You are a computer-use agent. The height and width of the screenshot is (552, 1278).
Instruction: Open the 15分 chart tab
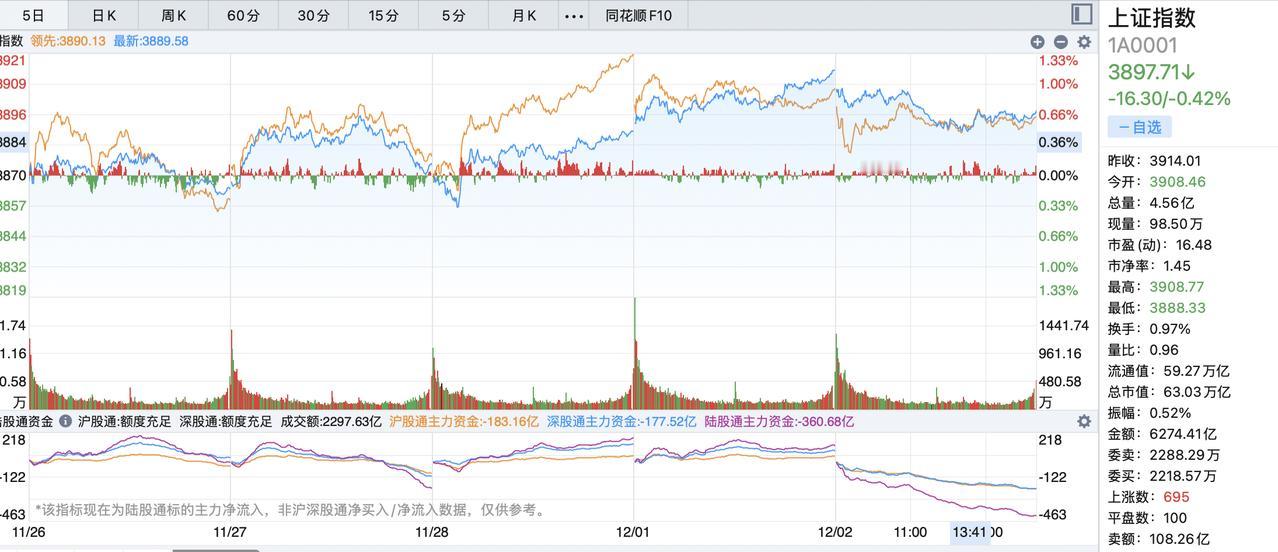(383, 15)
